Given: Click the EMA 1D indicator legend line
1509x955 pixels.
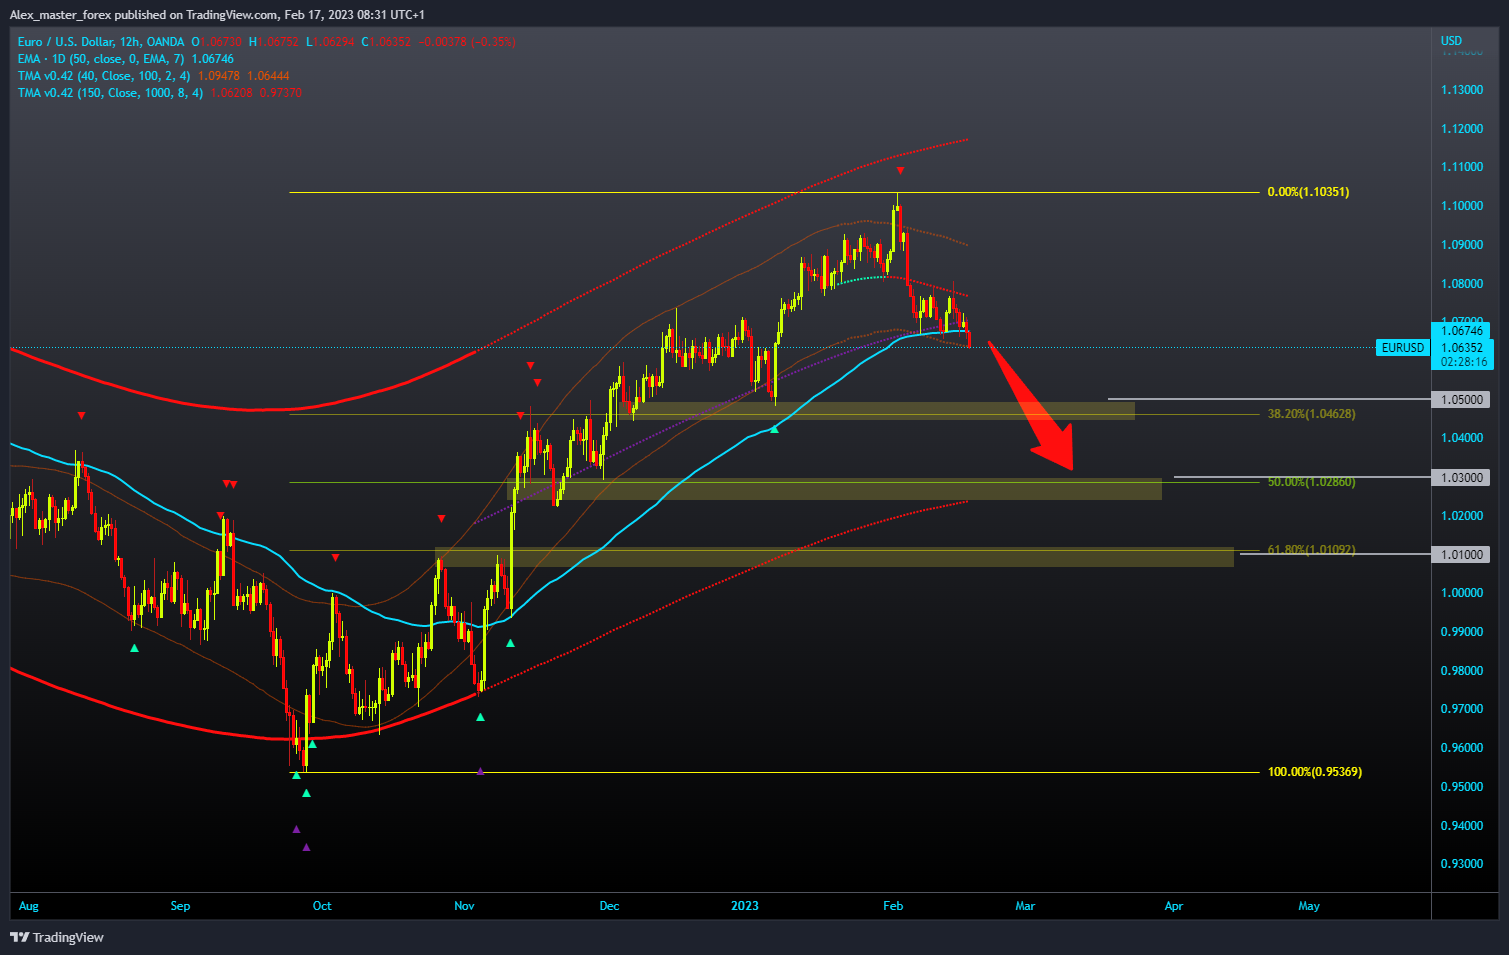Looking at the screenshot, I should click(x=125, y=59).
